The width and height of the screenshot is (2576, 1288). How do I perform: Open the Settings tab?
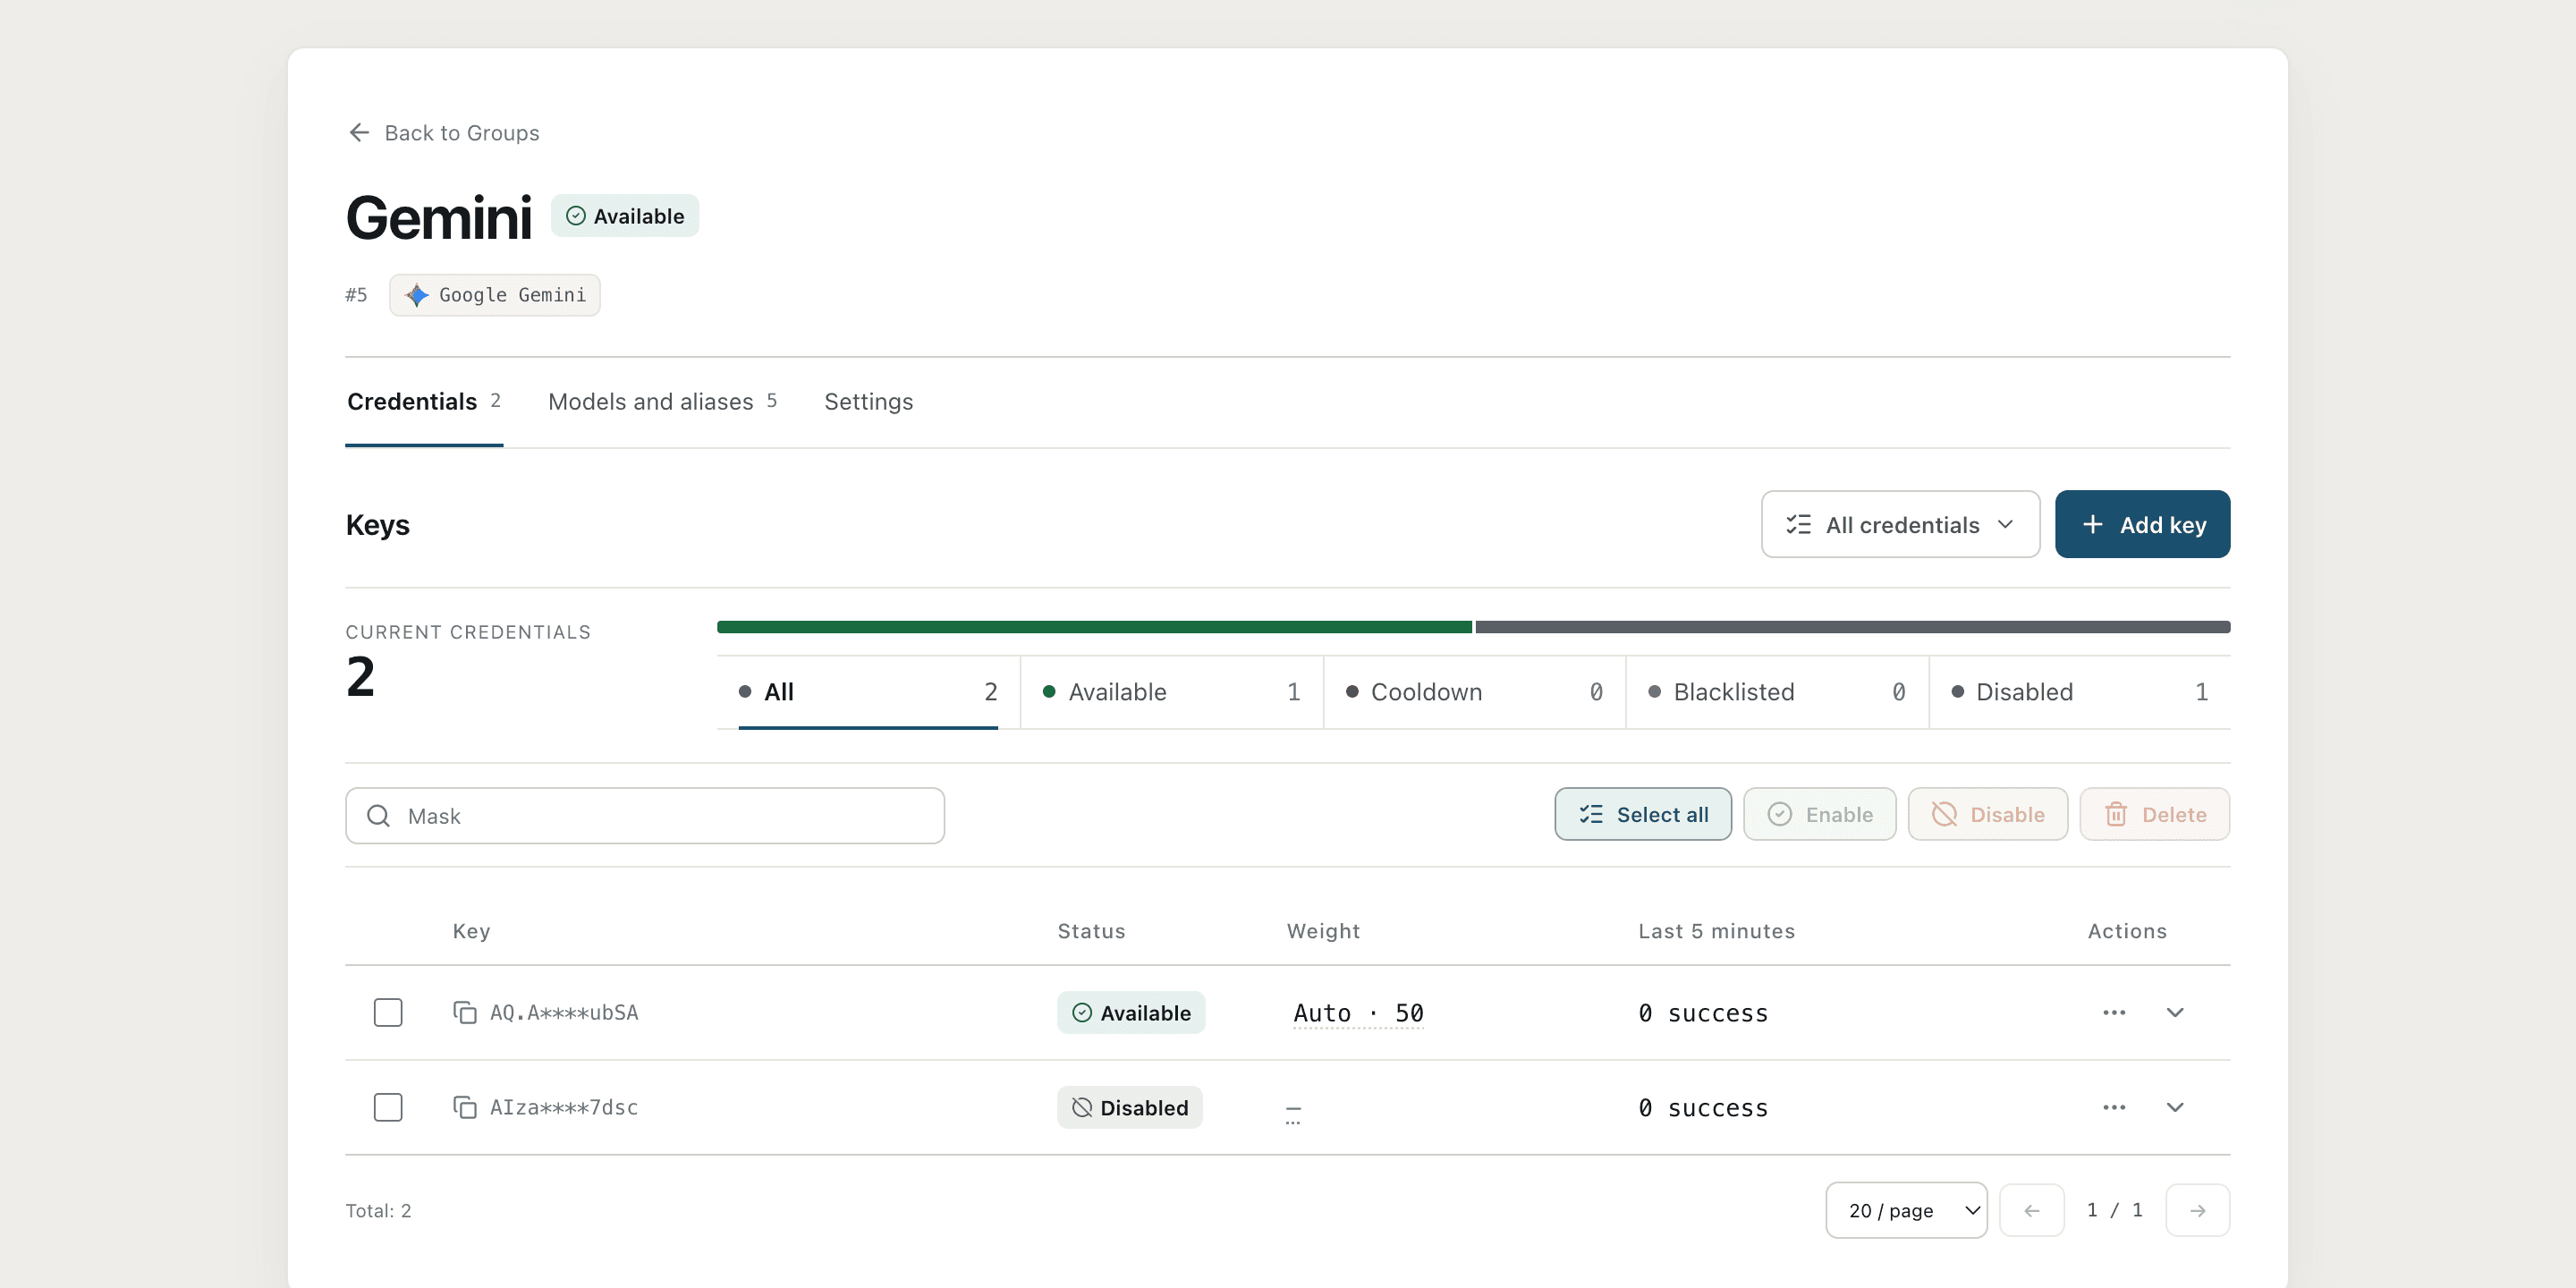click(868, 401)
